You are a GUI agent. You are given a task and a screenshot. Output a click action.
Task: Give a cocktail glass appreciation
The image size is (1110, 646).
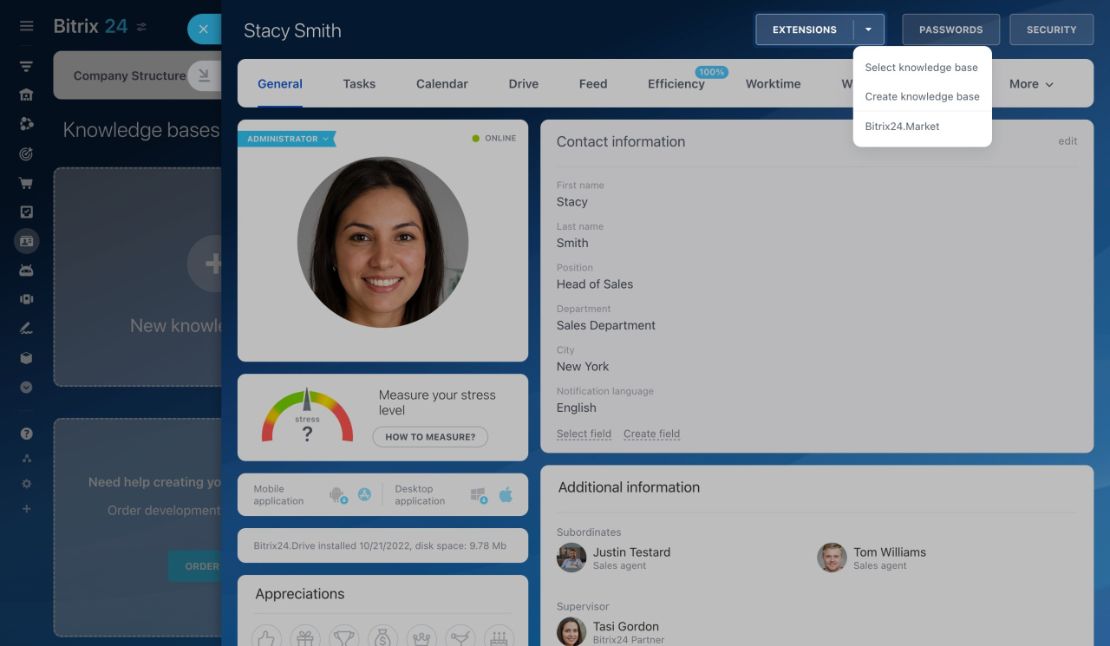[x=460, y=638]
